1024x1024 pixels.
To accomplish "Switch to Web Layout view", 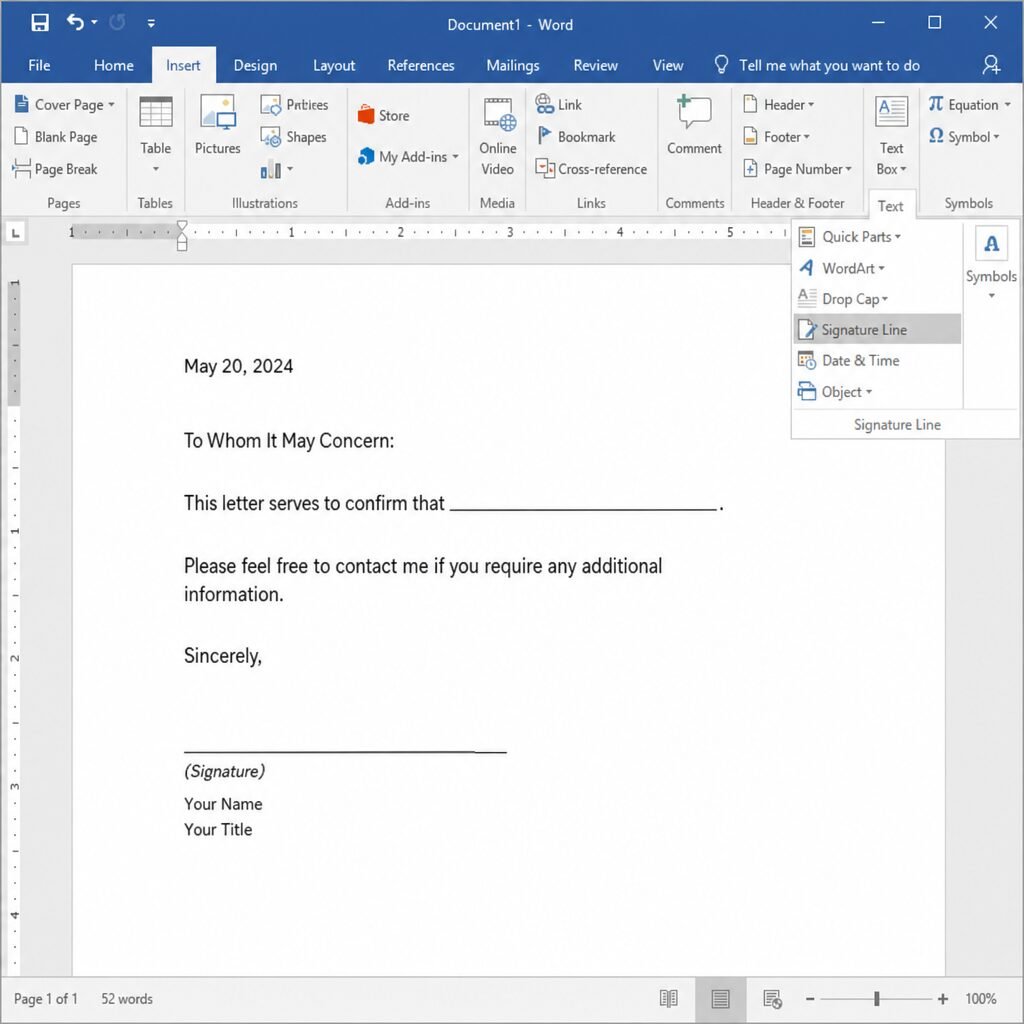I will [773, 999].
